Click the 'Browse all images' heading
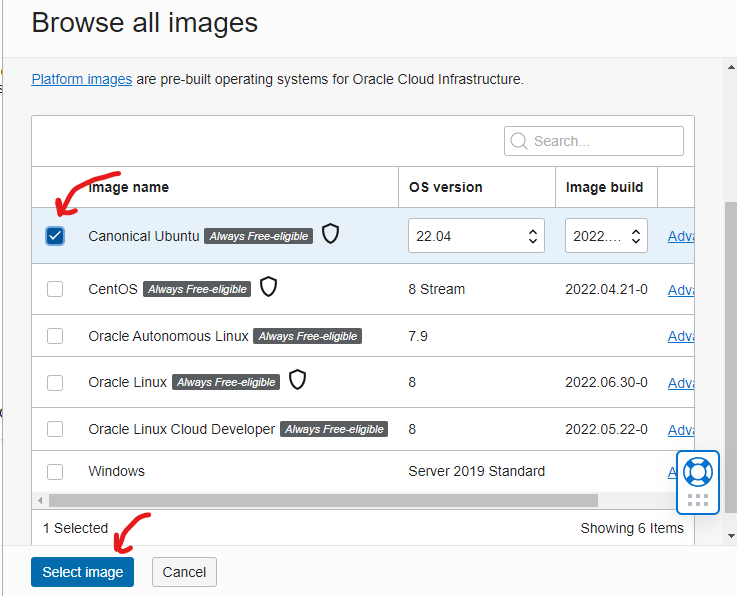Screen dimensions: 737x596 [x=145, y=23]
